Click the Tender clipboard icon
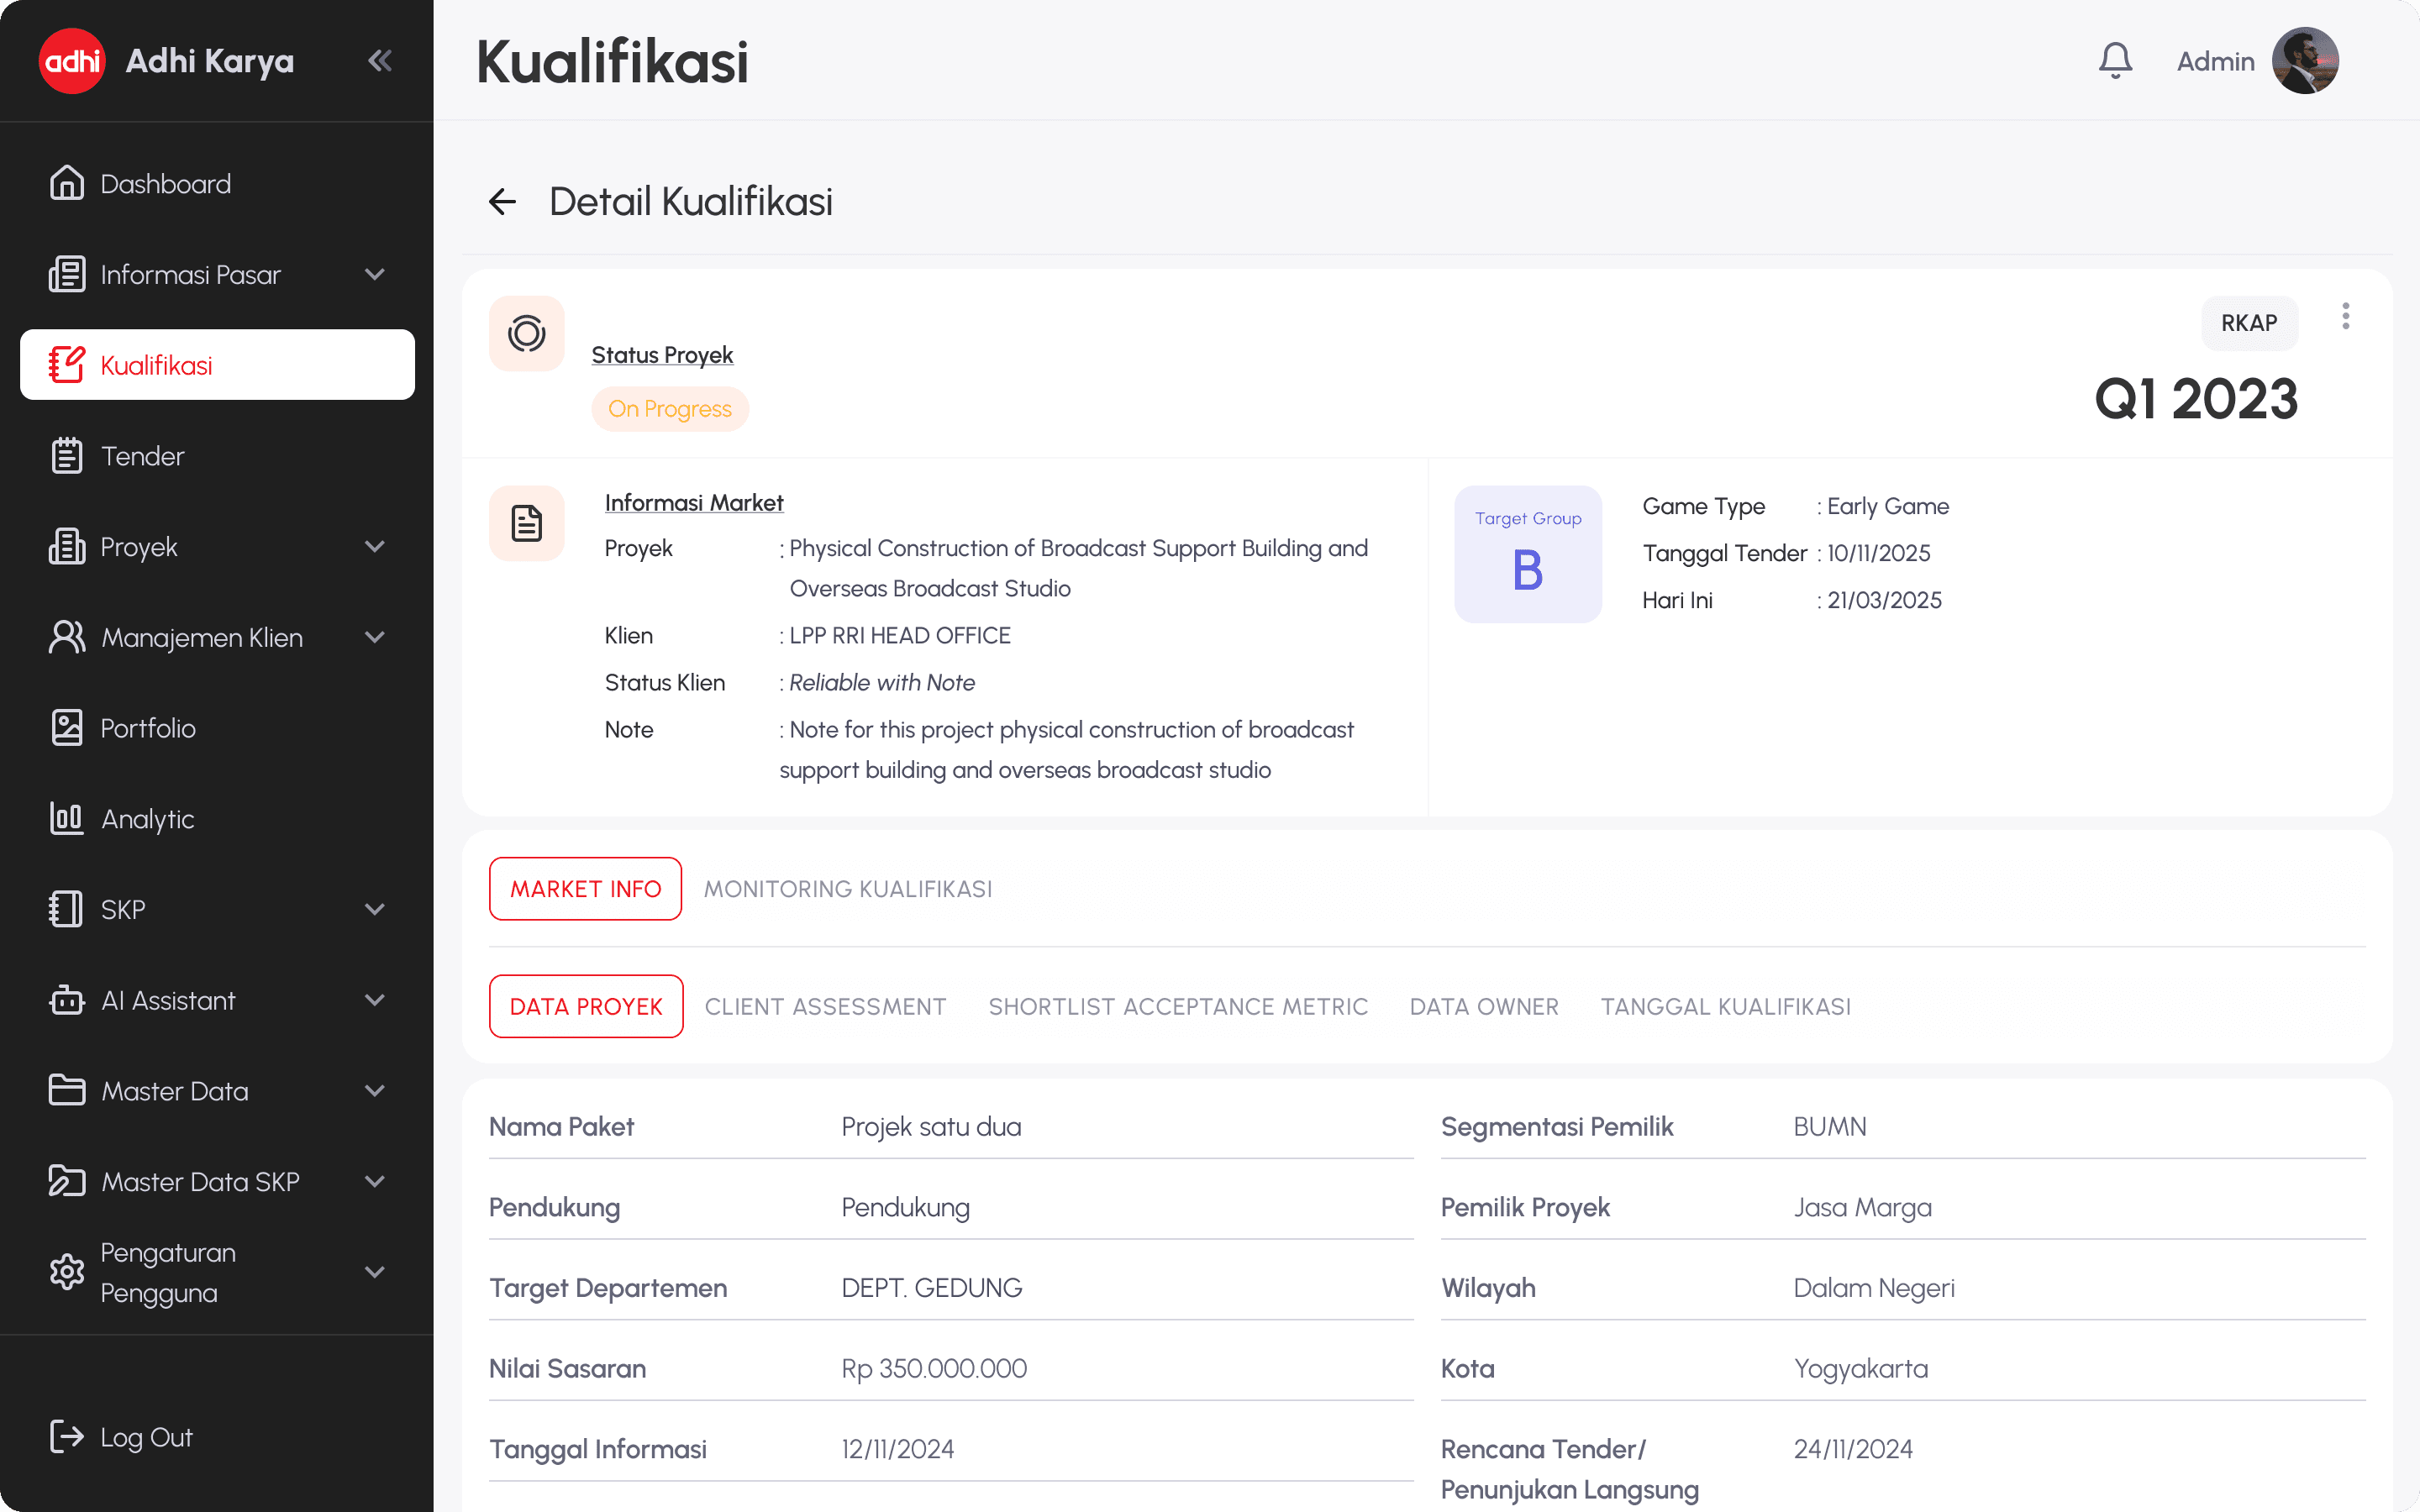Image resolution: width=2420 pixels, height=1512 pixels. point(67,456)
